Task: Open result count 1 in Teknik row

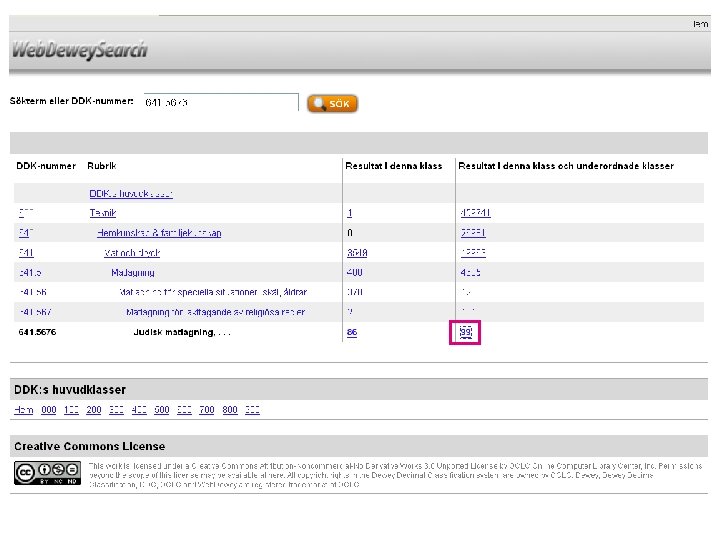Action: (x=349, y=213)
